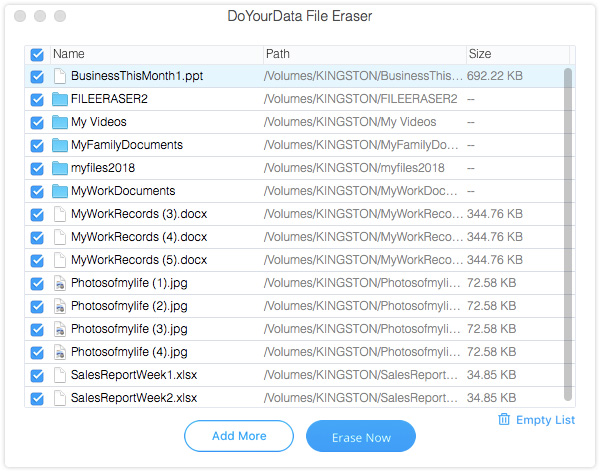Click the MyWorkRecords (4).docx file icon
Image resolution: width=600 pixels, height=472 pixels.
coord(59,237)
